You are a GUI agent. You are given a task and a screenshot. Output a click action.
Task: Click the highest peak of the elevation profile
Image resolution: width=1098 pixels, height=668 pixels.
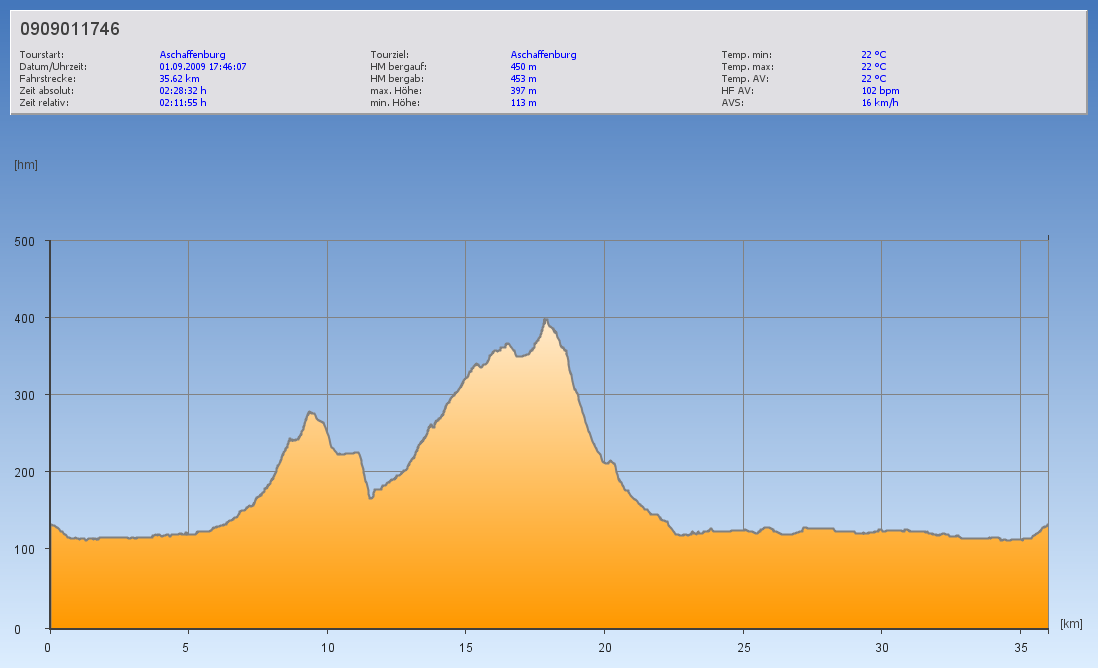click(x=546, y=320)
